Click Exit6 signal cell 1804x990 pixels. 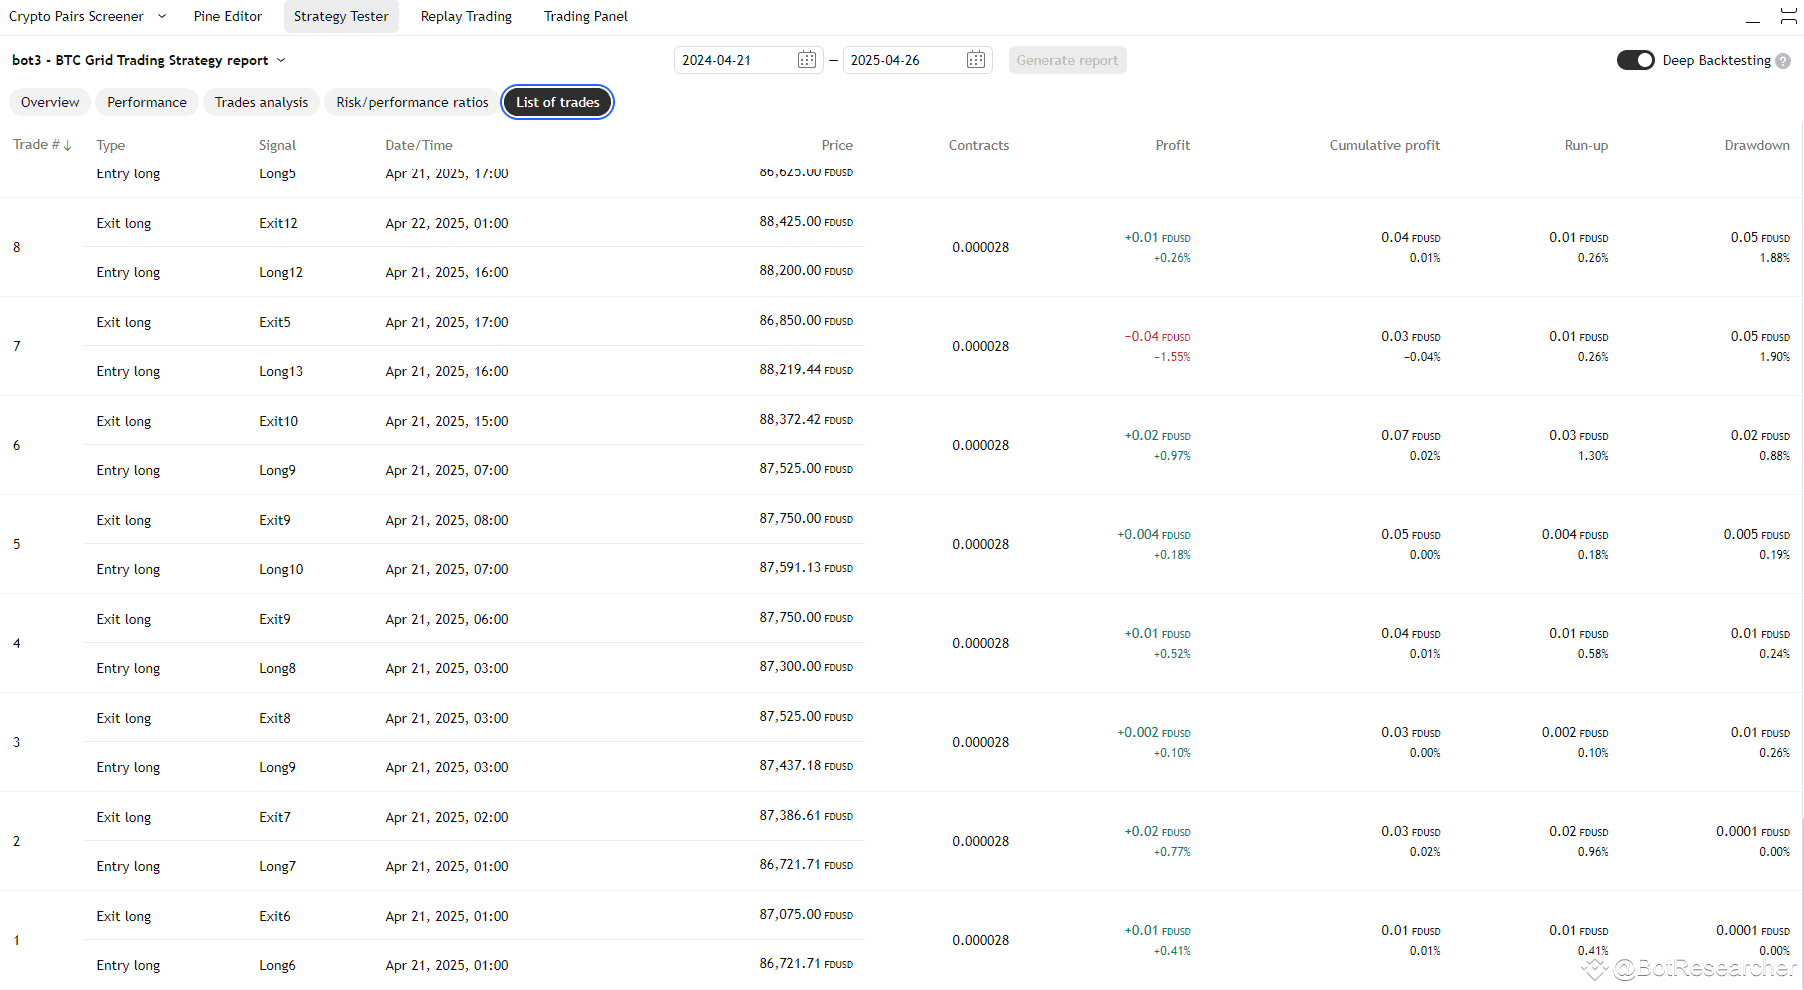[275, 916]
